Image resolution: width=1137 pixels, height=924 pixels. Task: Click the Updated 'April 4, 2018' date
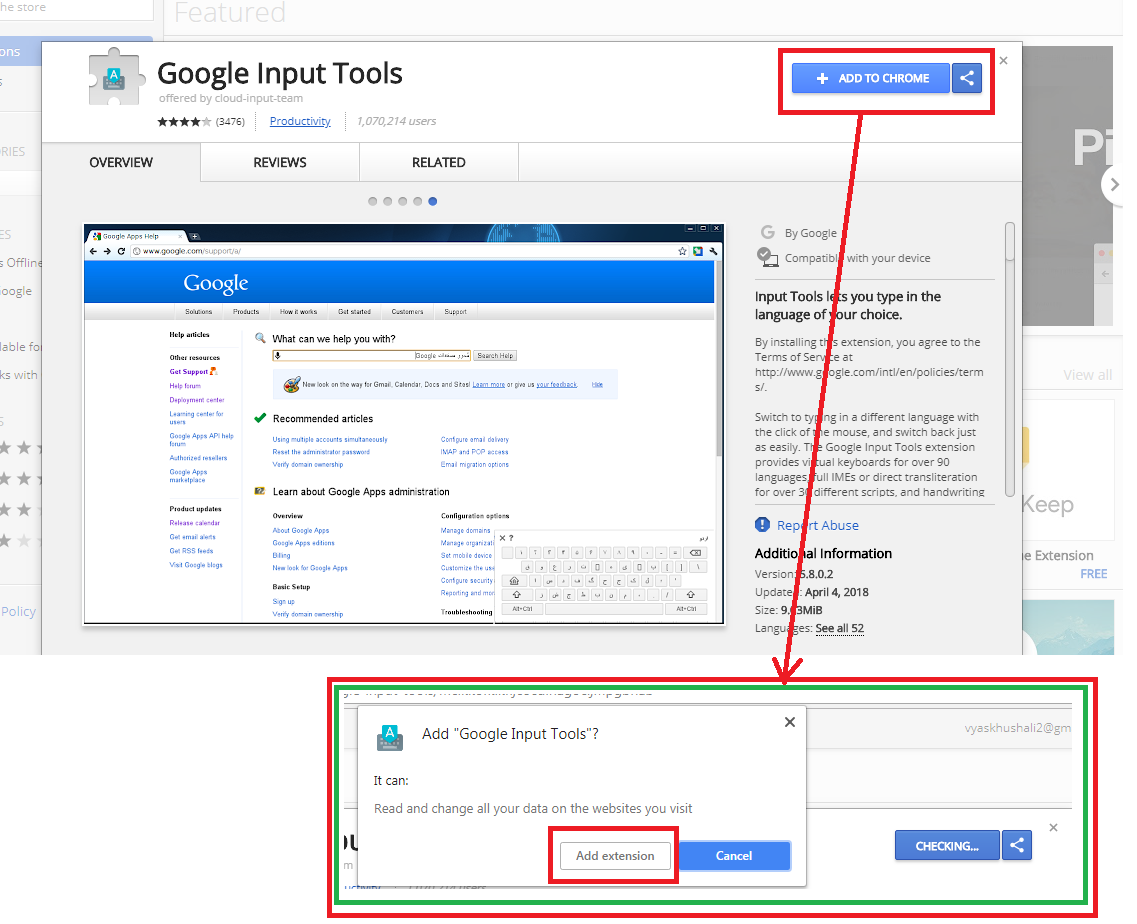pyautogui.click(x=837, y=592)
